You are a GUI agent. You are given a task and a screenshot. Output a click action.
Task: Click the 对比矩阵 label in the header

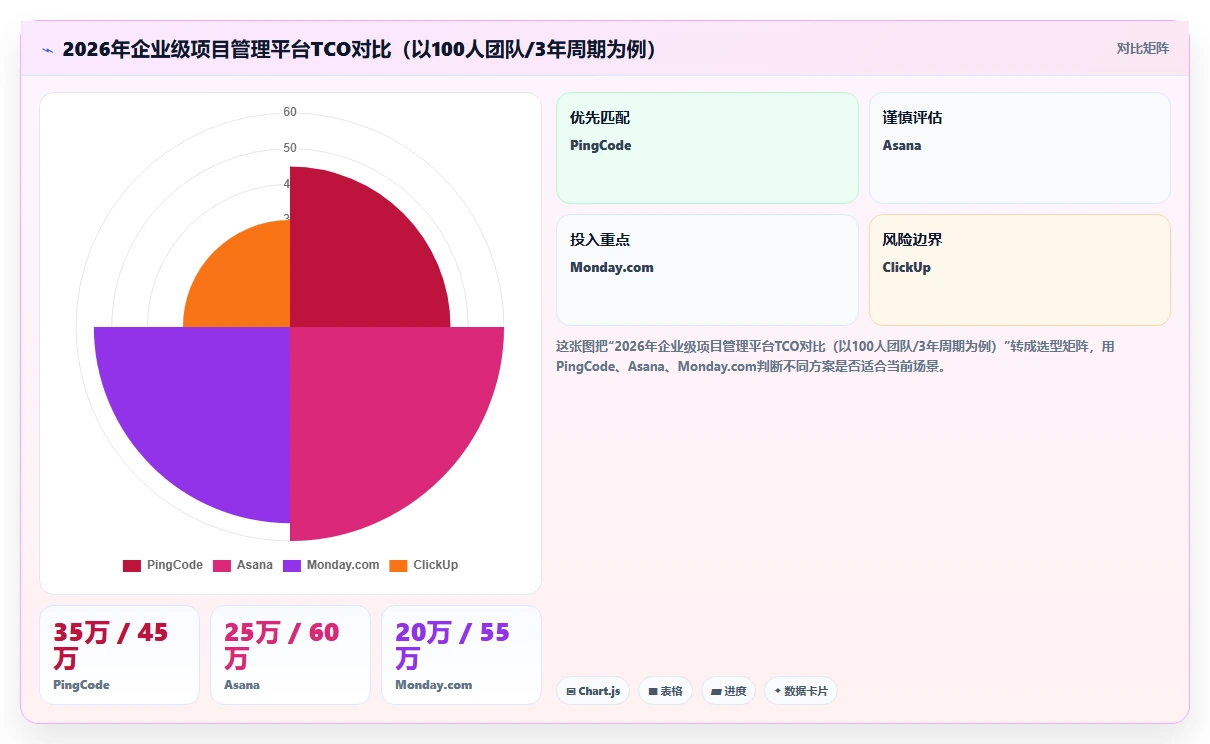tap(1143, 48)
